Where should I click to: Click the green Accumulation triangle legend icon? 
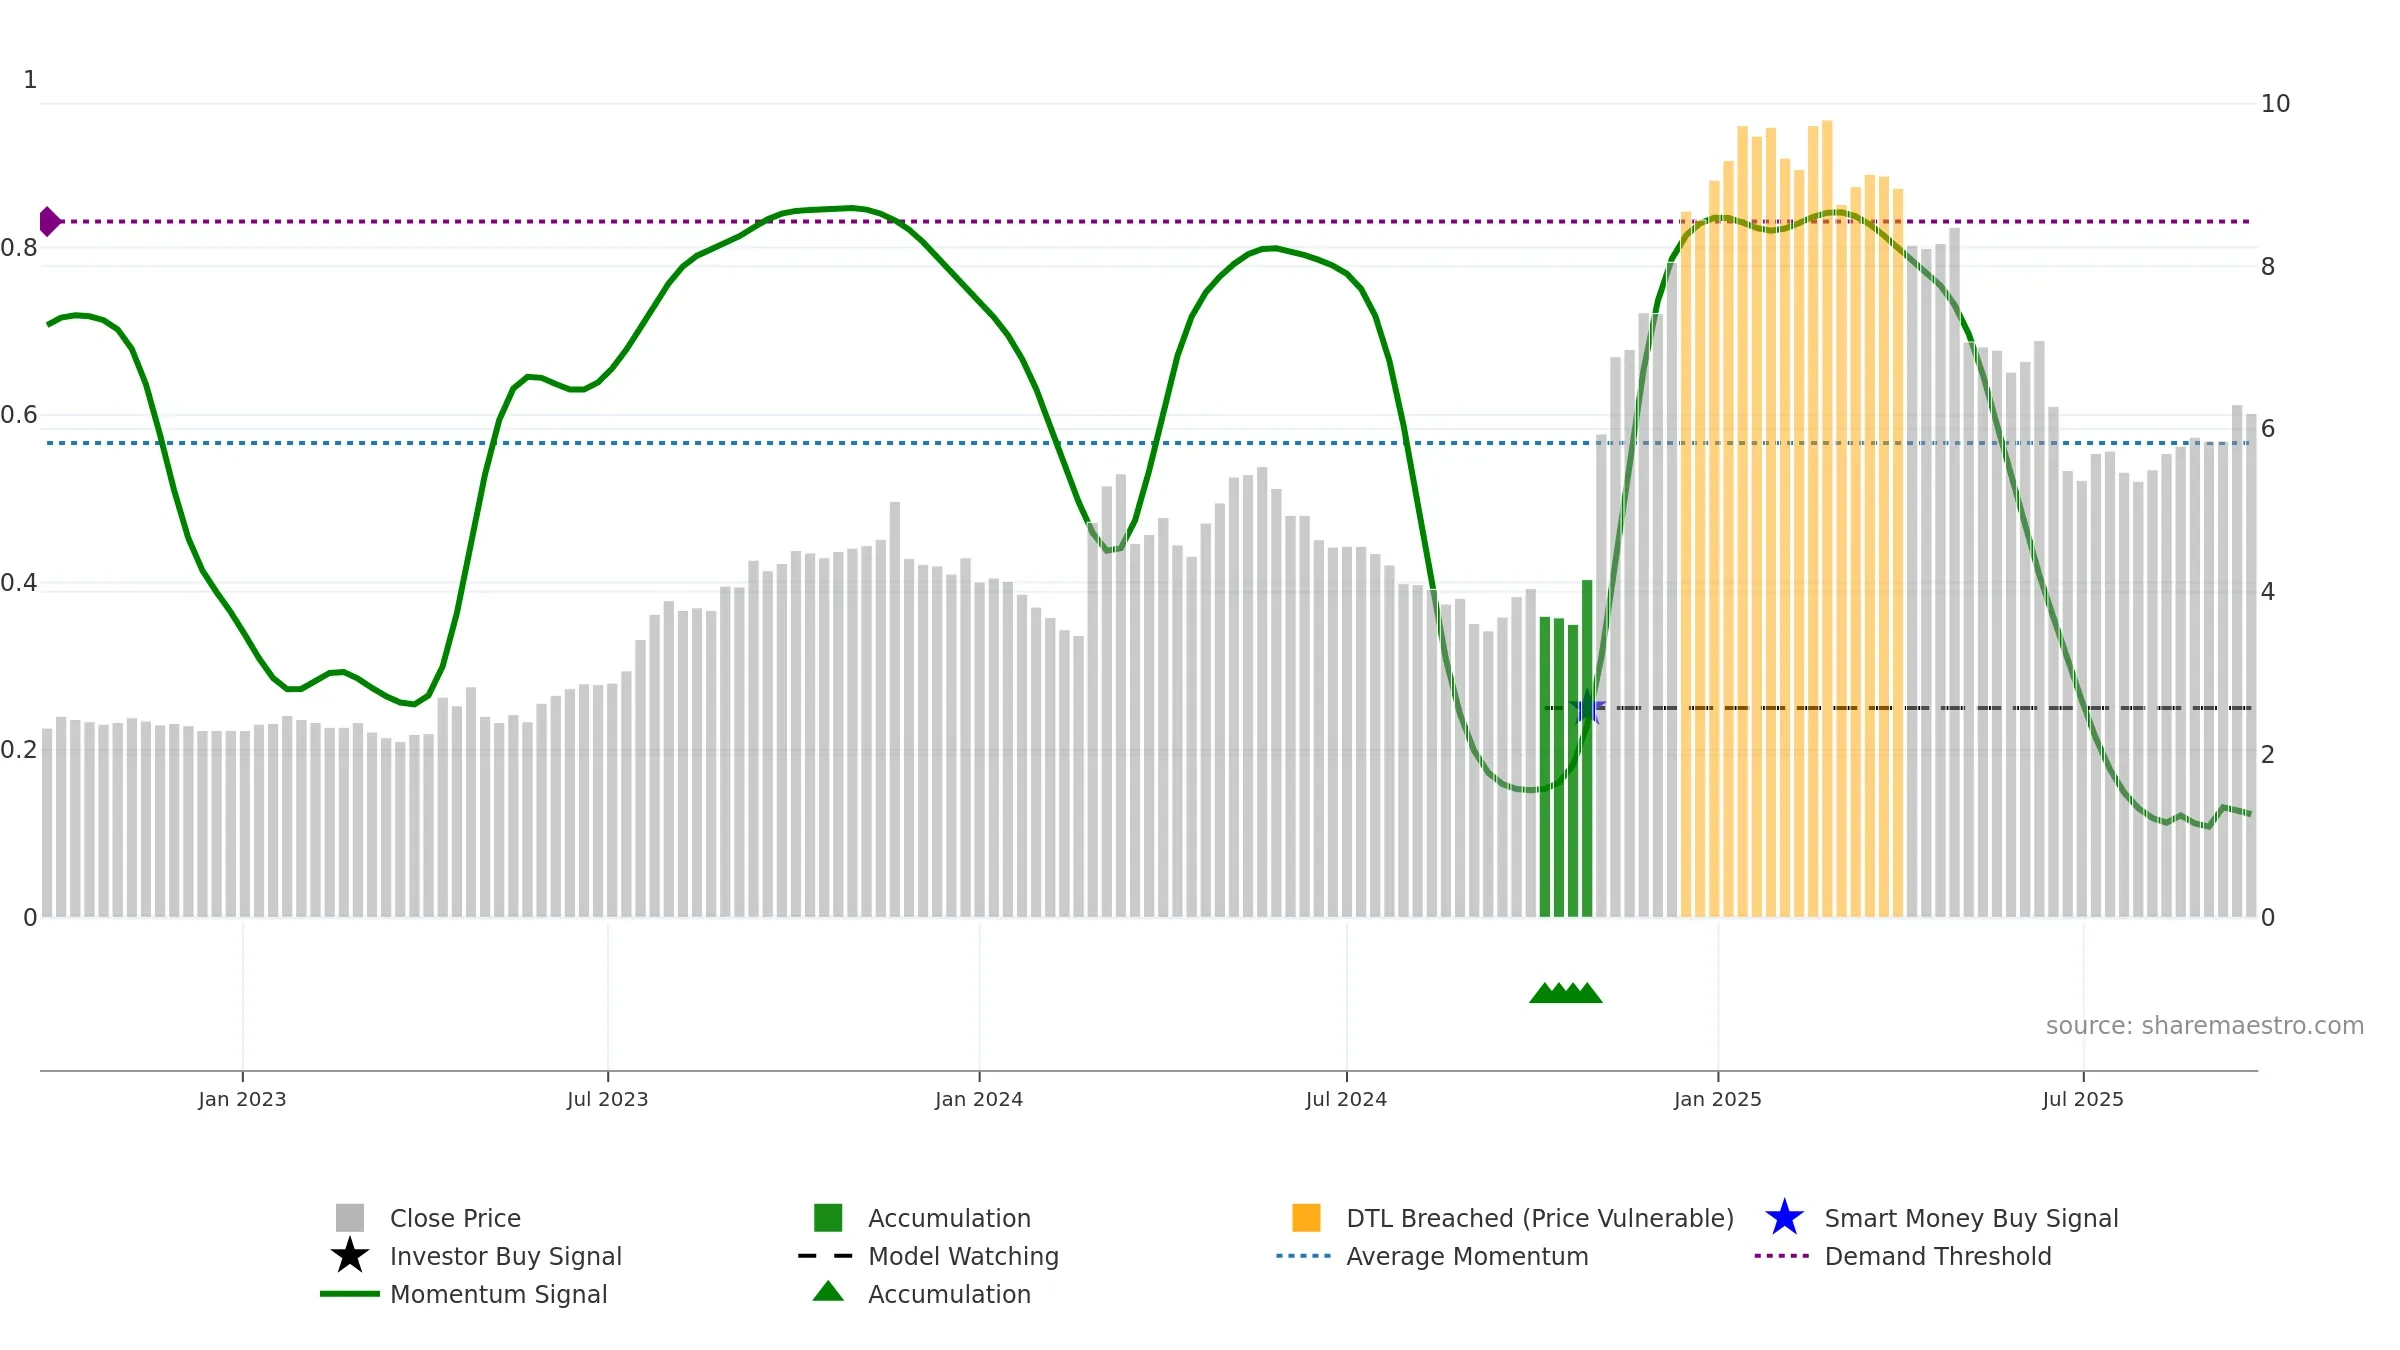tap(828, 1292)
